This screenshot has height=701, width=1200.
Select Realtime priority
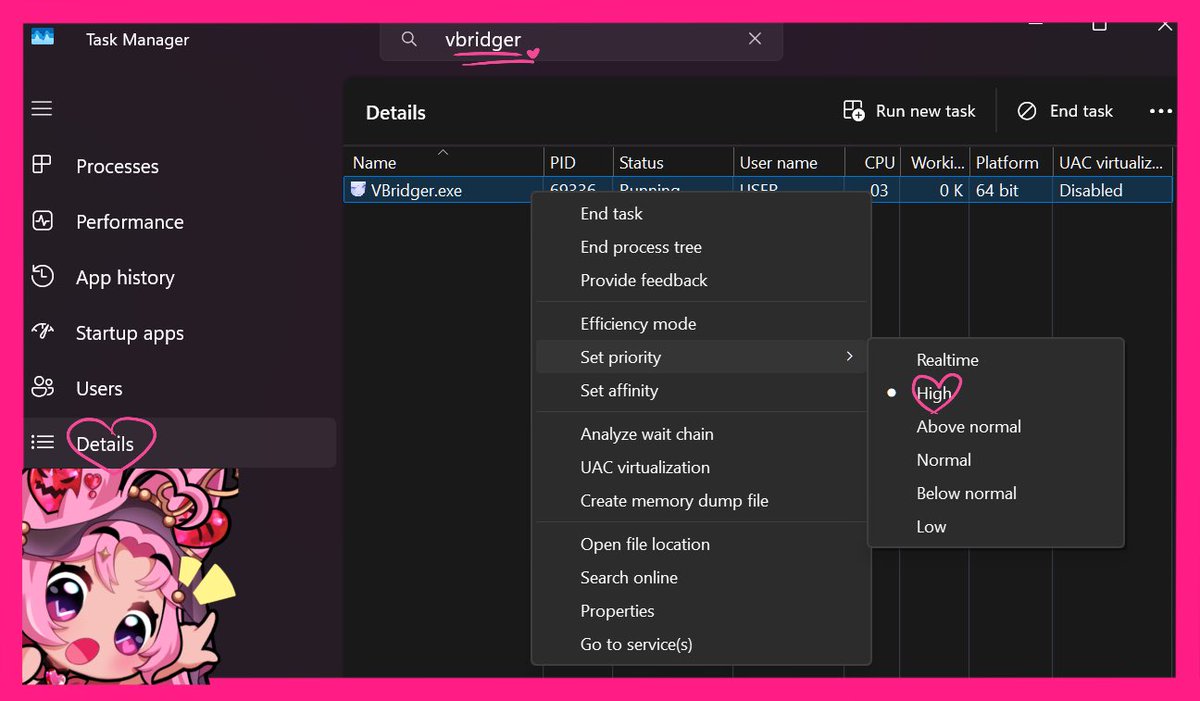[x=947, y=360]
